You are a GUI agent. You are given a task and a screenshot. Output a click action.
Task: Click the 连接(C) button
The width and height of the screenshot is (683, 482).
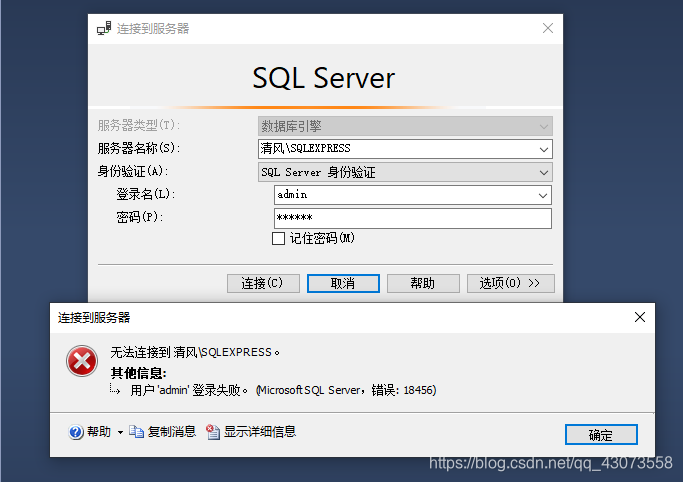pos(263,283)
